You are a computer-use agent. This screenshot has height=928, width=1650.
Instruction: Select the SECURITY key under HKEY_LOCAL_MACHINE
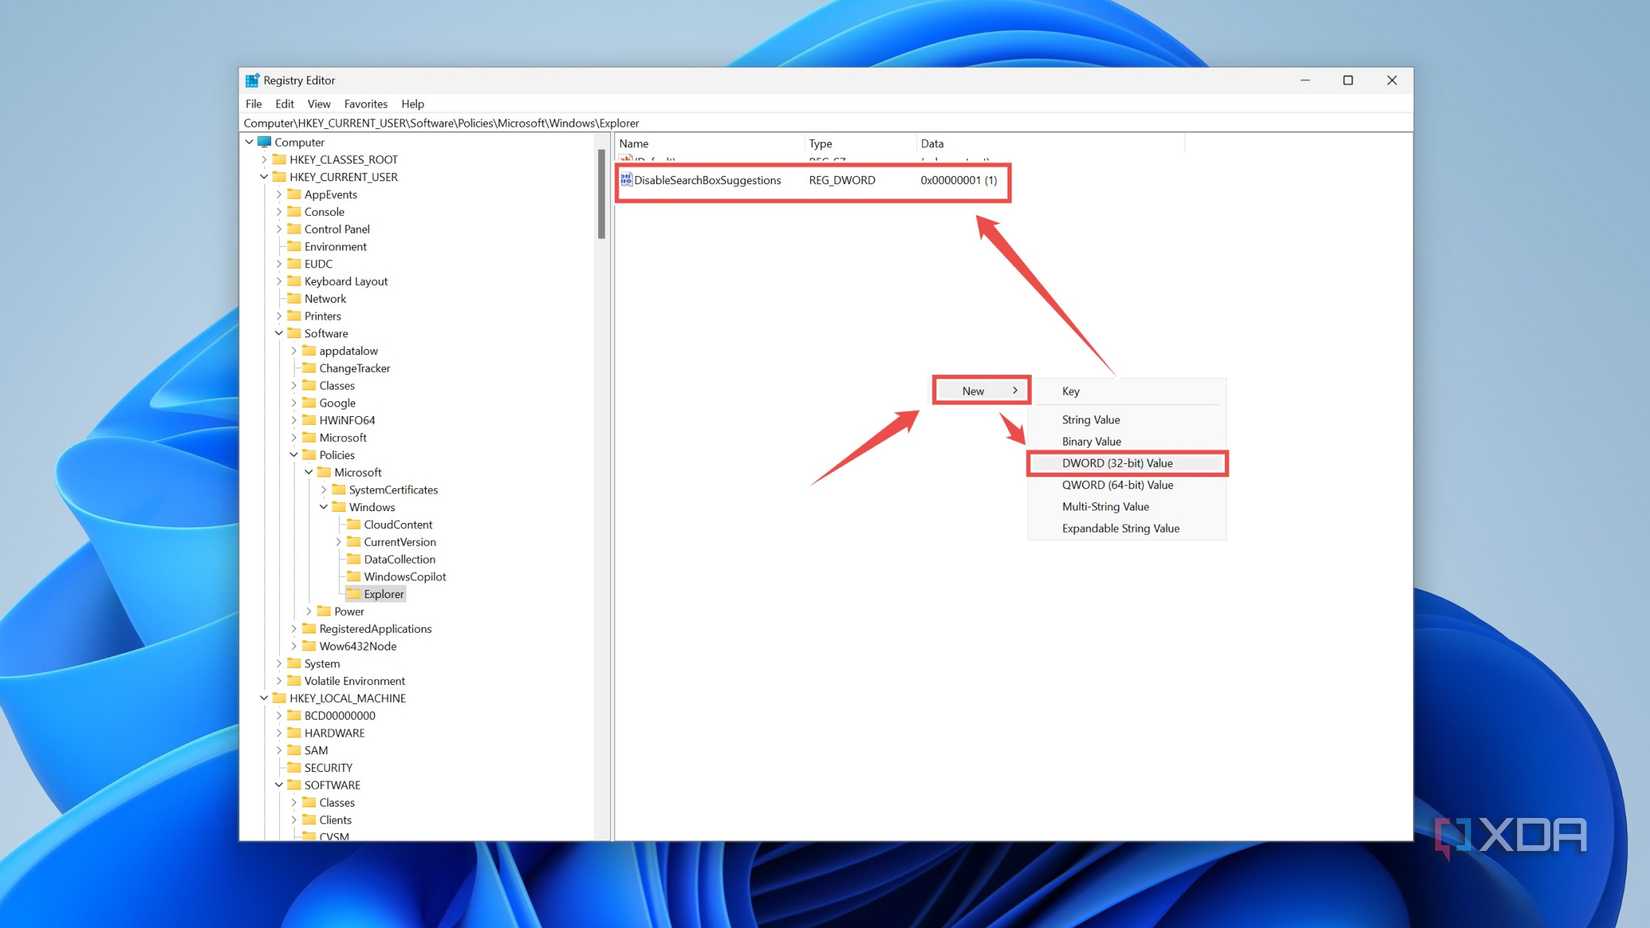[x=328, y=768]
